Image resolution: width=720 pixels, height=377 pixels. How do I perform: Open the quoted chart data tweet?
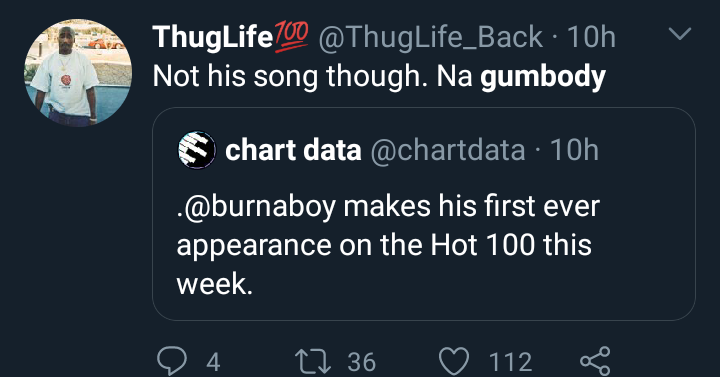click(423, 214)
